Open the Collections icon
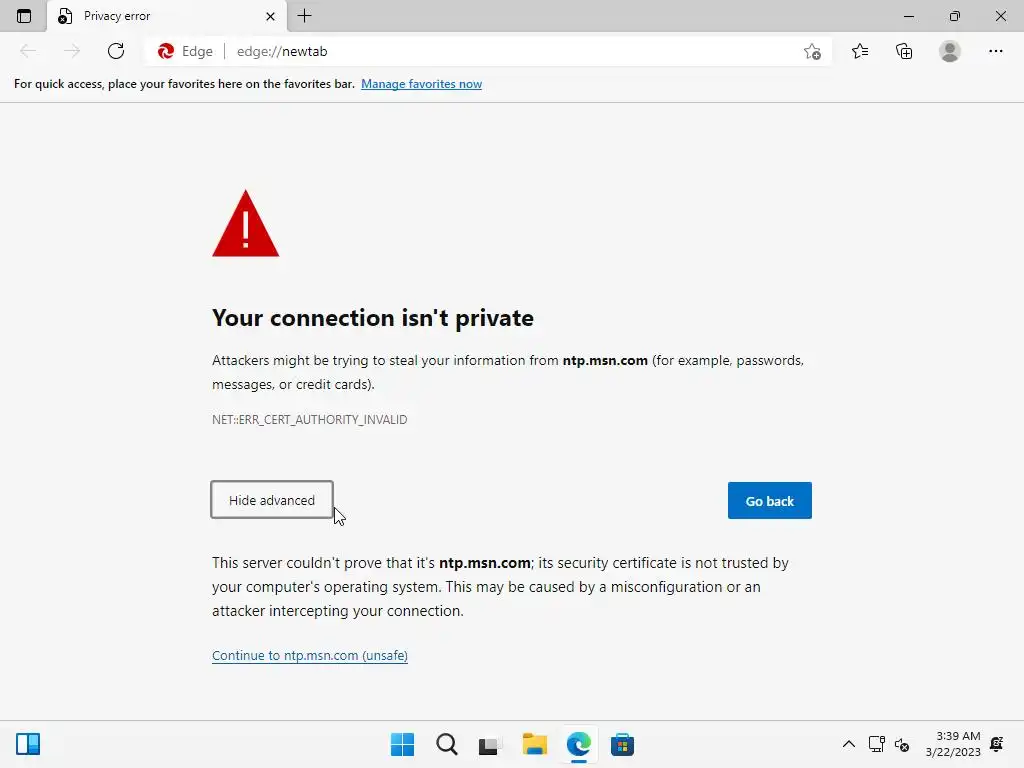This screenshot has height=768, width=1024. pos(904,51)
